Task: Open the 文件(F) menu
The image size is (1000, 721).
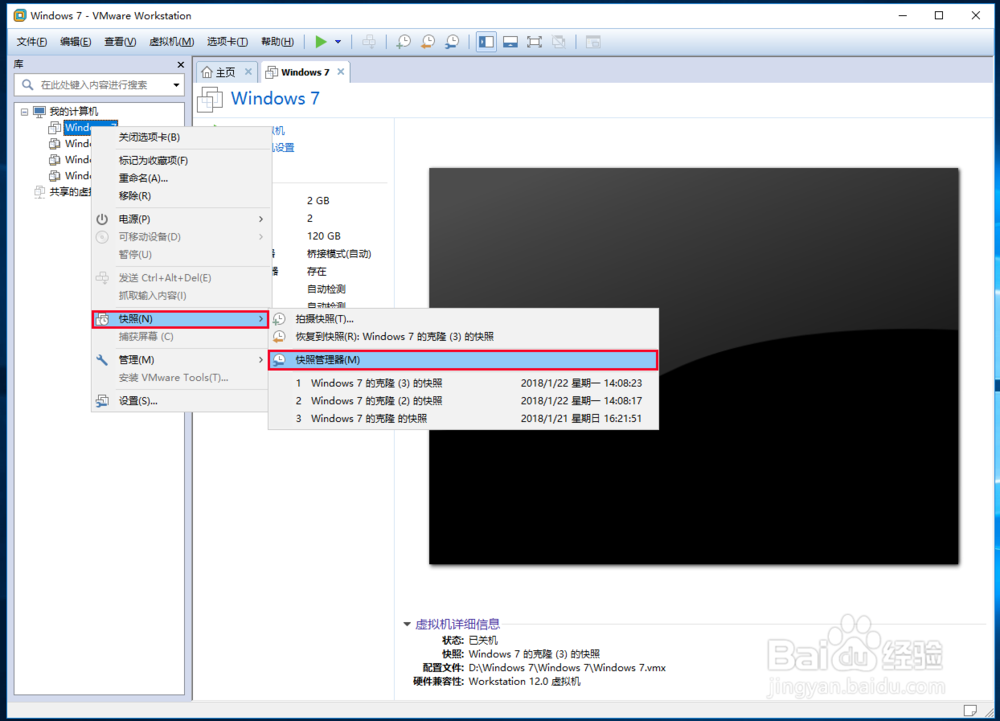Action: pos(31,42)
